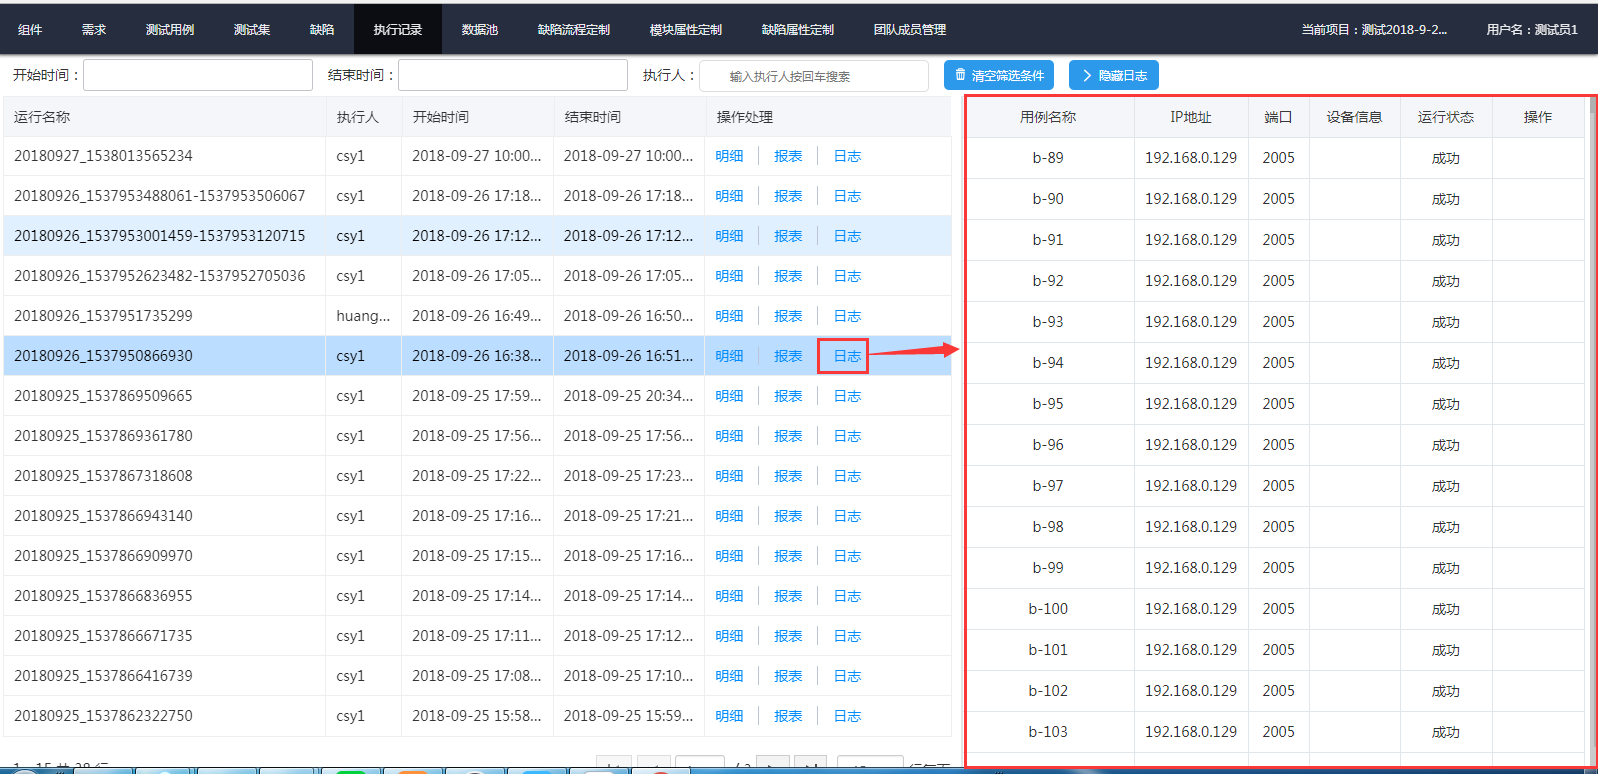View 报表 for run 20180926_1537951735299
Screen dimensions: 1598x774
click(788, 316)
